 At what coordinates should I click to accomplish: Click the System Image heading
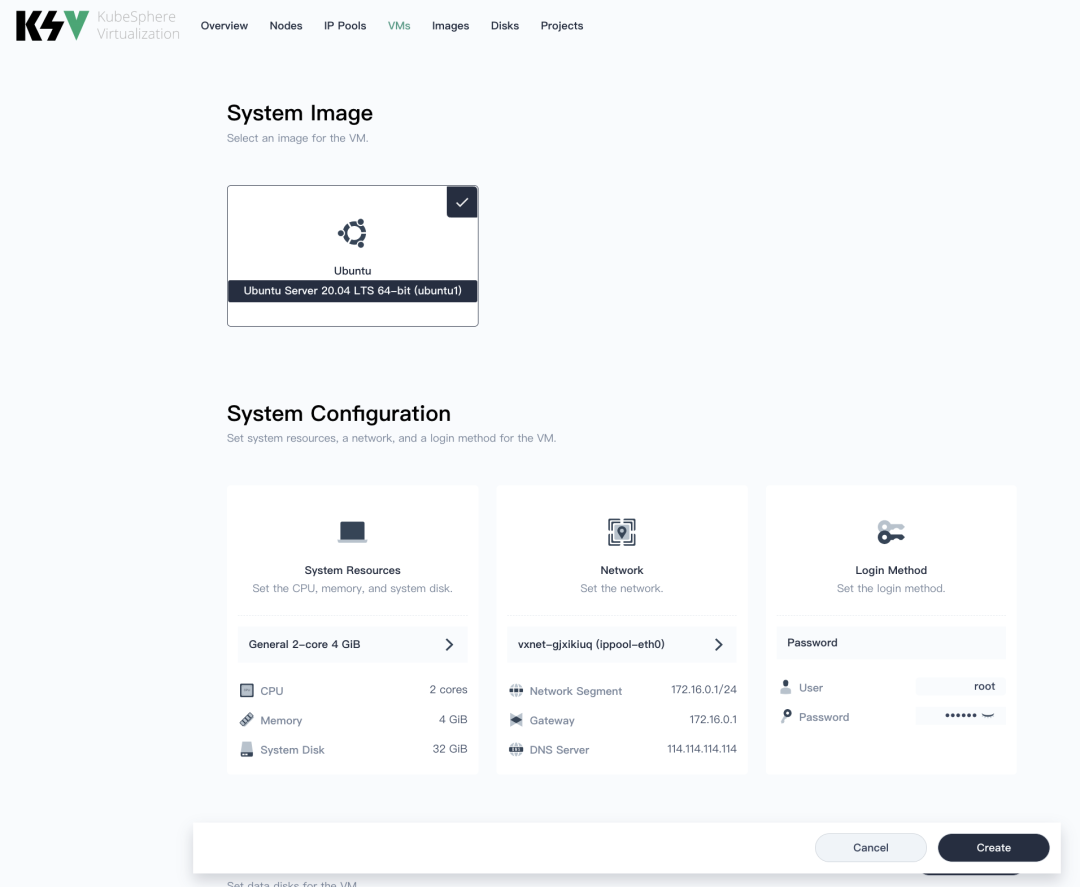pos(300,113)
